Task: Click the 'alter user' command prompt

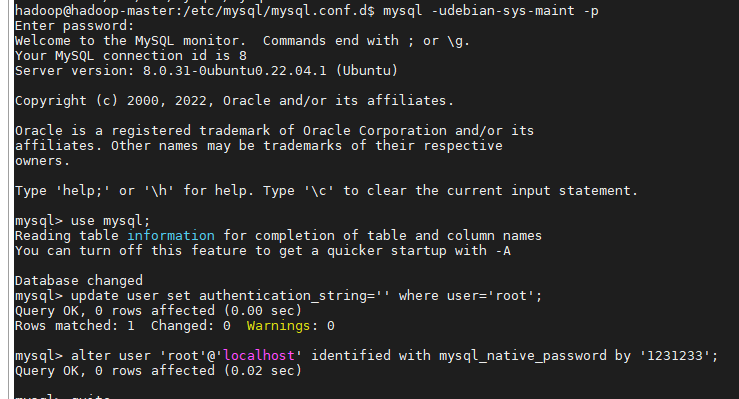Action: (366, 356)
